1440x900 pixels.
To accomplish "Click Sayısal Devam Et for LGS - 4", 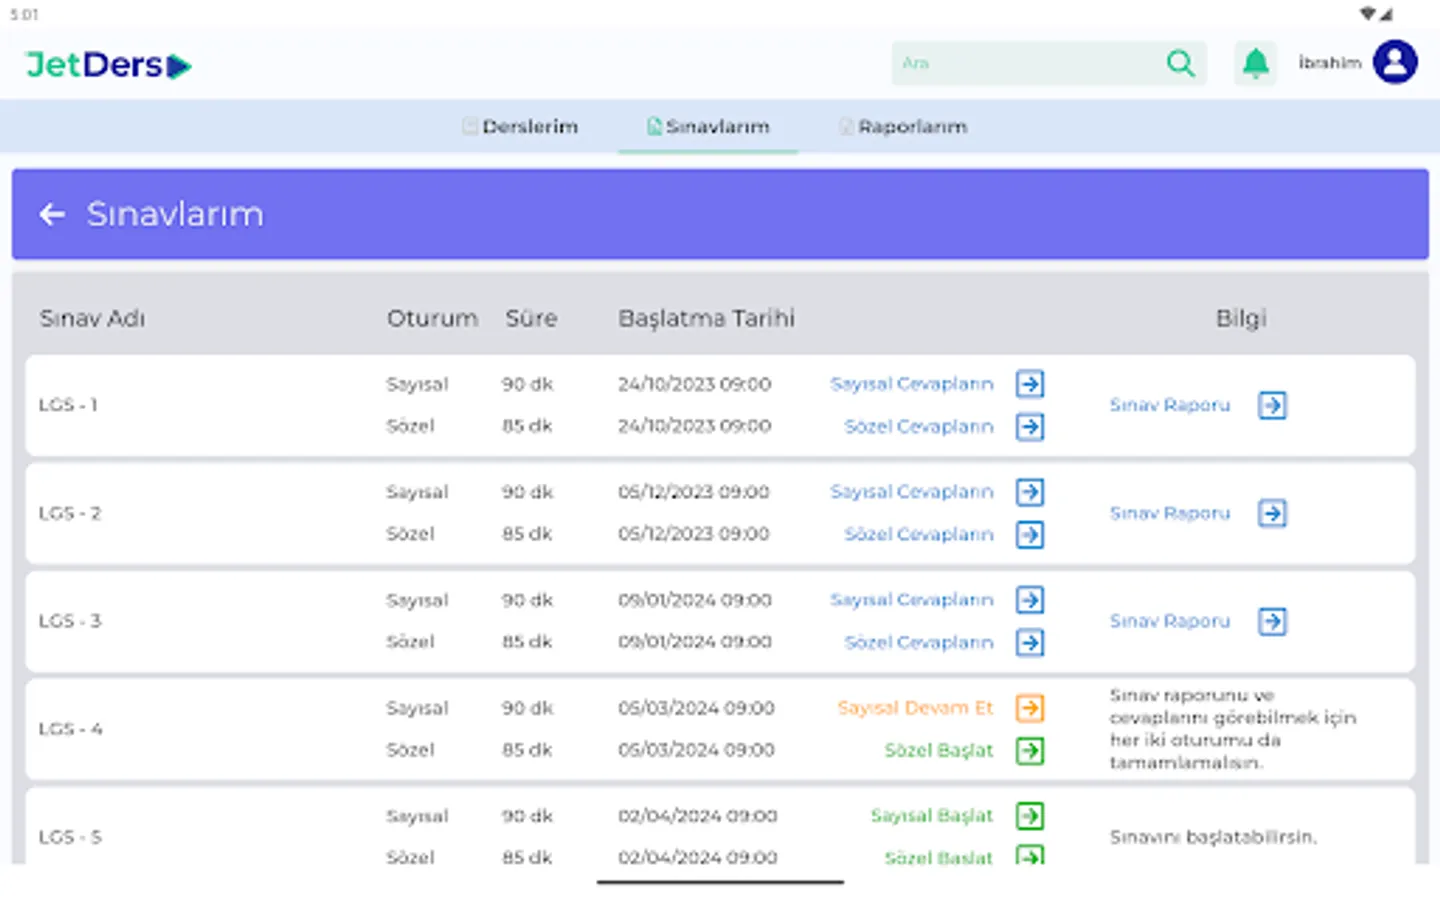I will pyautogui.click(x=915, y=707).
